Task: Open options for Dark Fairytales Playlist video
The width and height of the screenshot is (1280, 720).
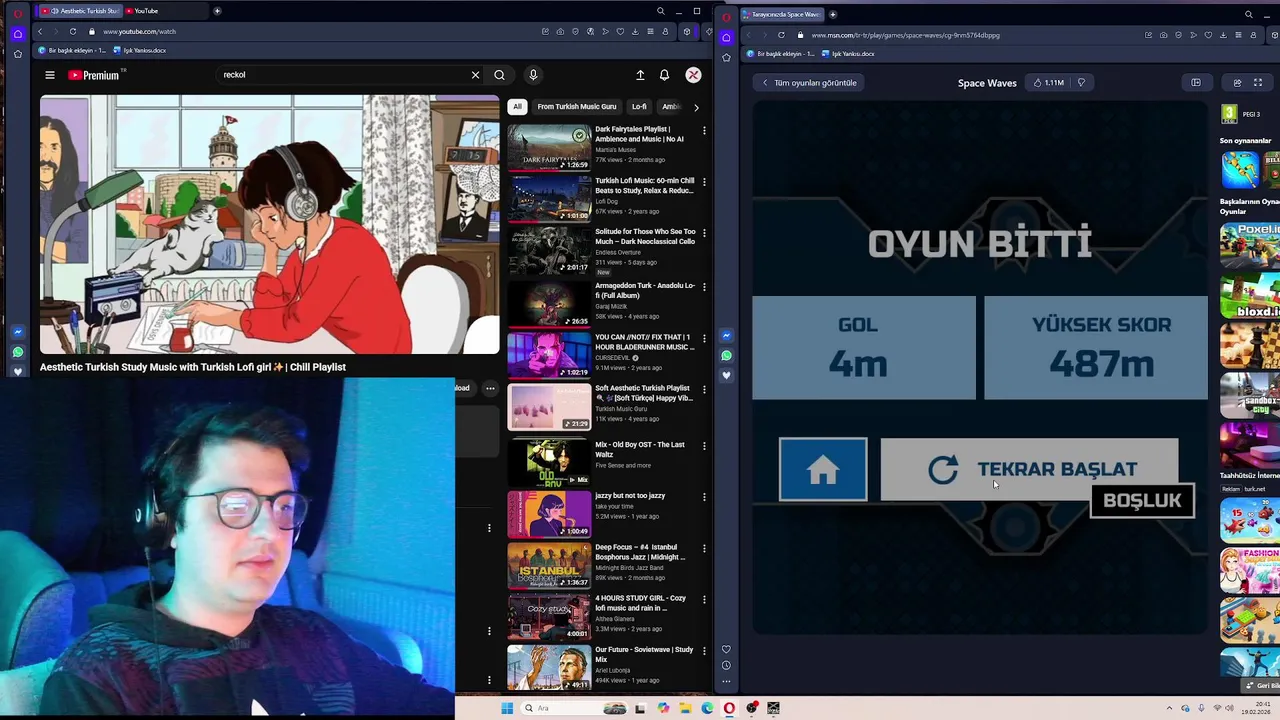Action: (x=704, y=130)
